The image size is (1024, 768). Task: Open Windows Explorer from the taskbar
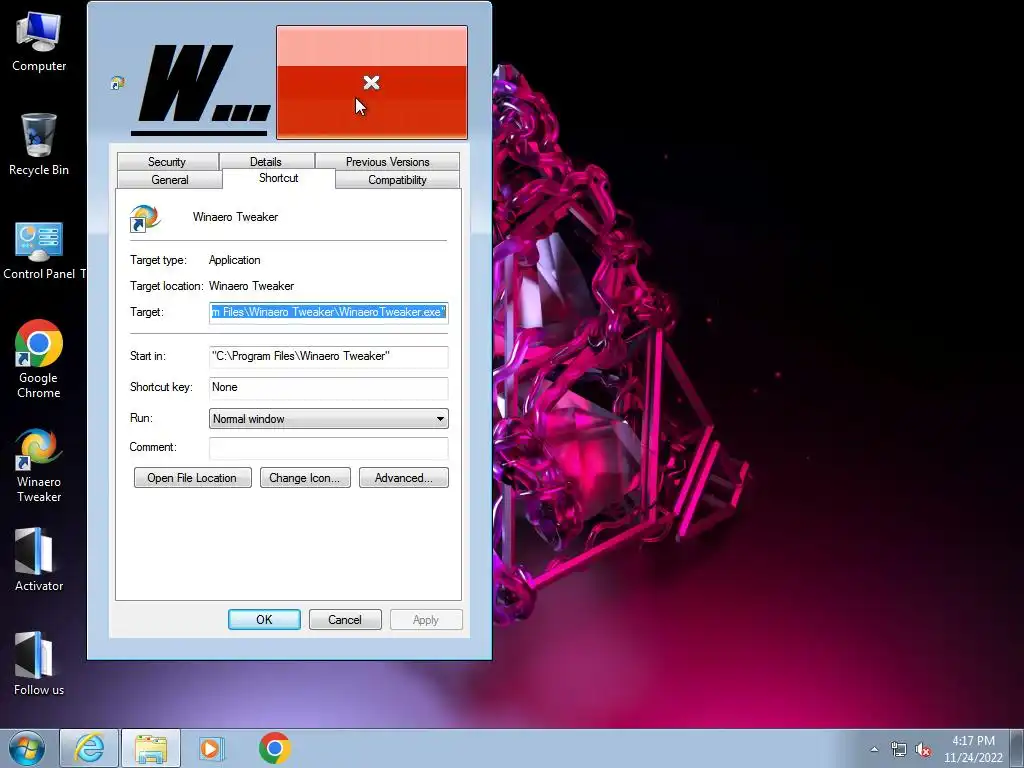(151, 748)
